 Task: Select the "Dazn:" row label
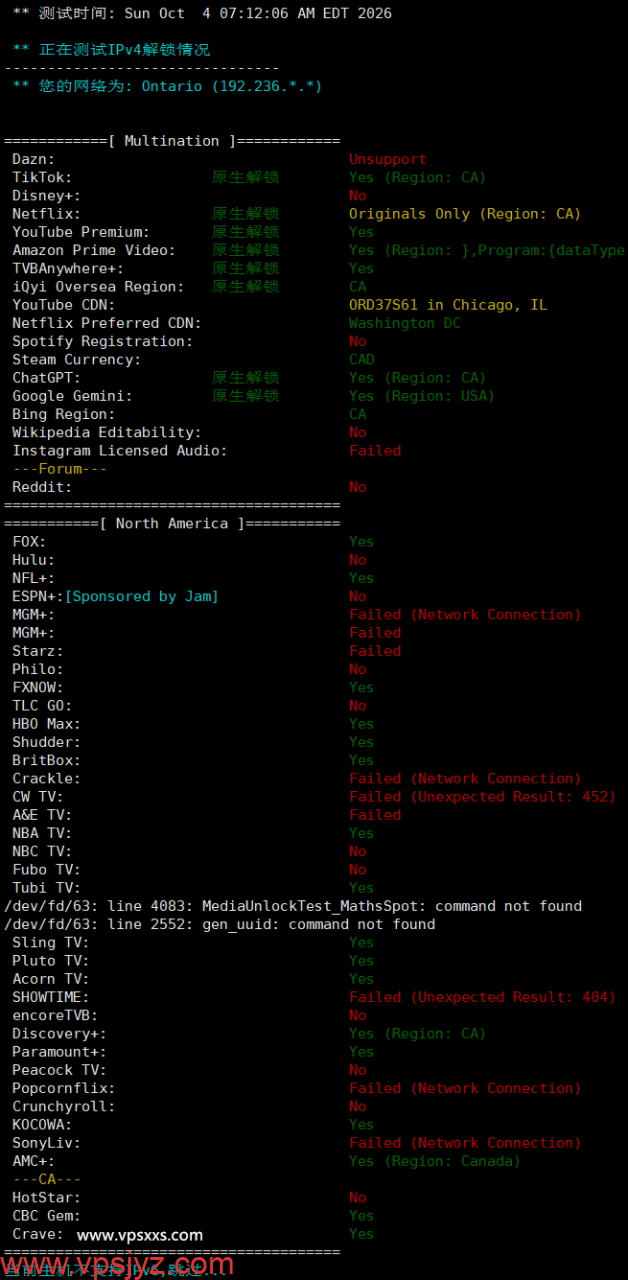click(33, 159)
